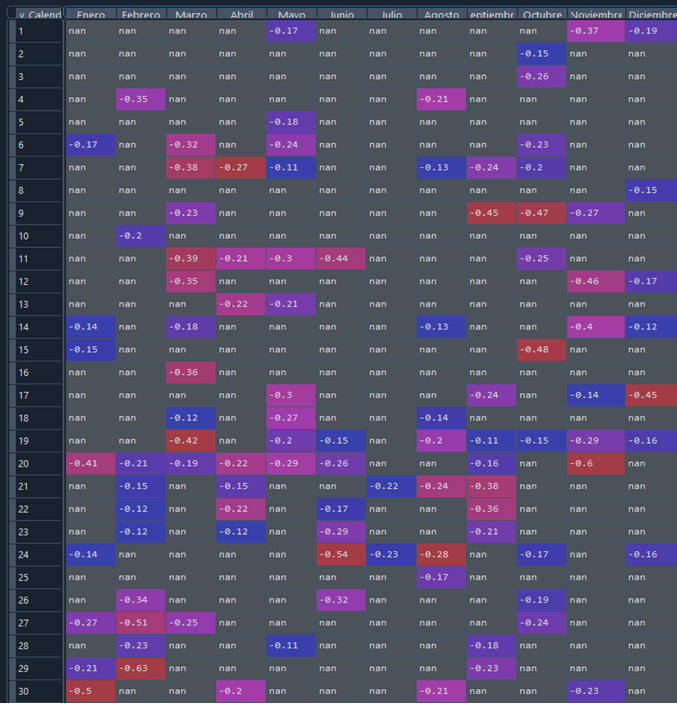This screenshot has height=704, width=677.
Task: Click the -0.19 cell in Octubre row 26
Action: [541, 600]
